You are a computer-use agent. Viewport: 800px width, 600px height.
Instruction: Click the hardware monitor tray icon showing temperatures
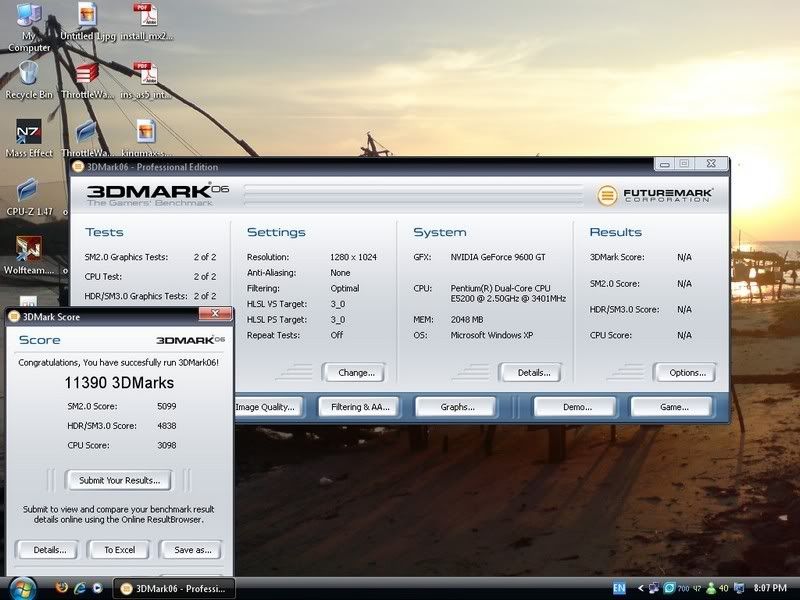[x=670, y=587]
